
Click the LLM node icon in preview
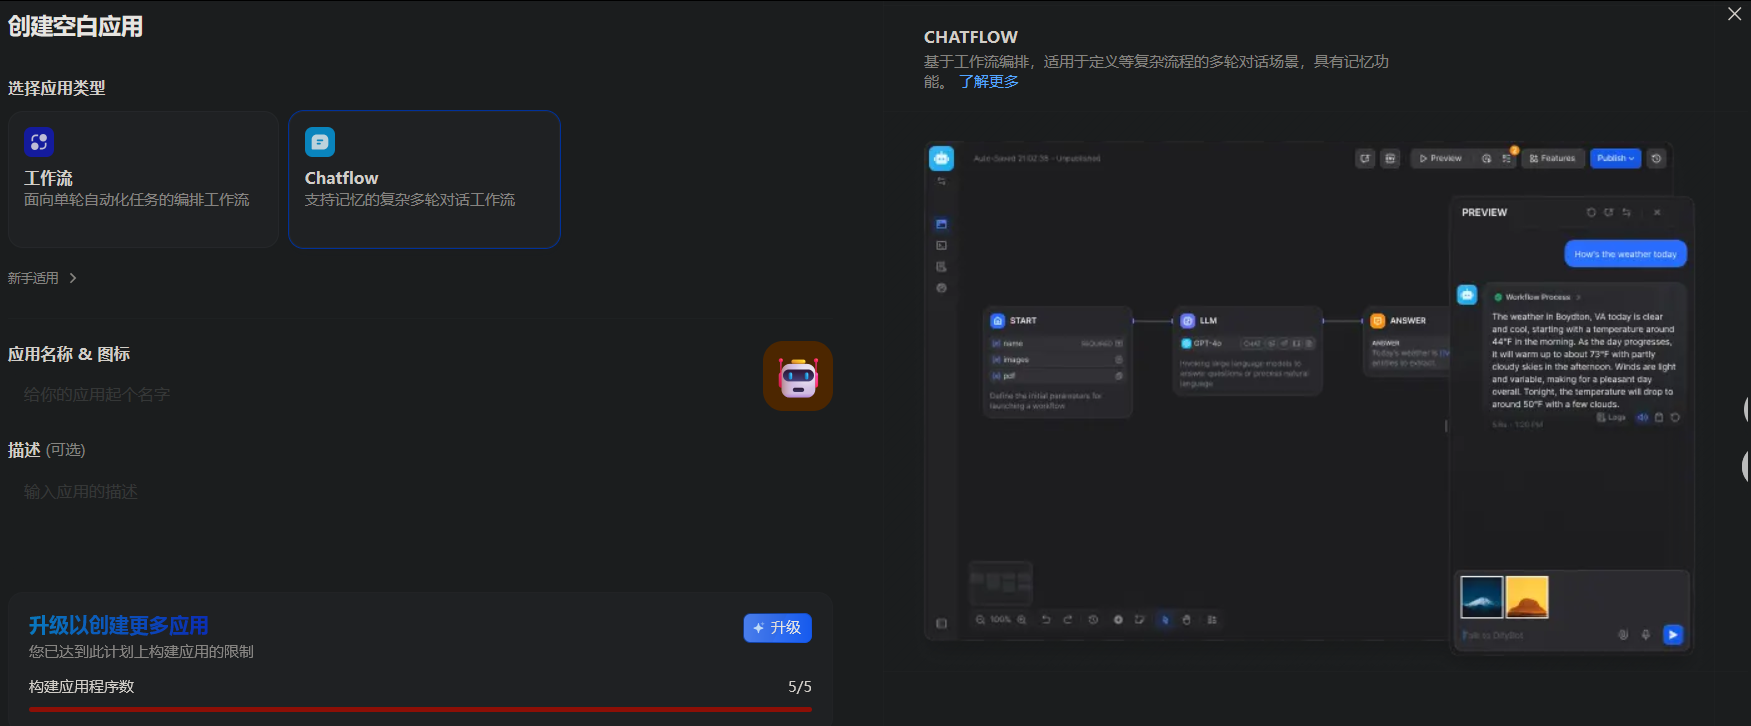coord(1187,321)
